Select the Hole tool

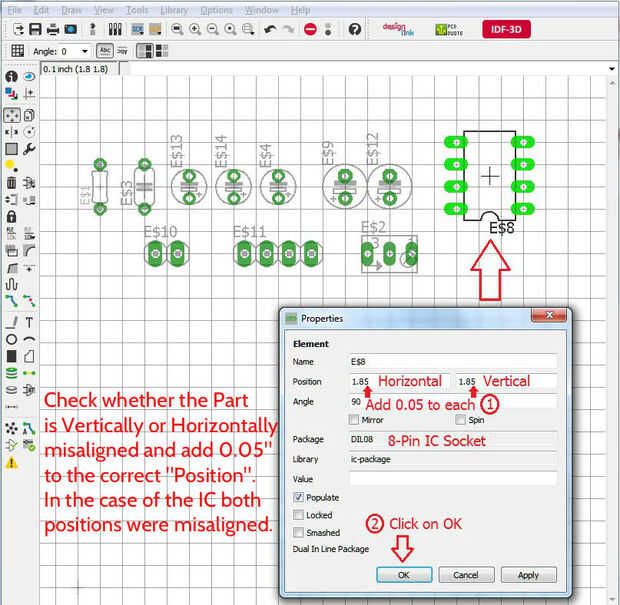[11, 390]
